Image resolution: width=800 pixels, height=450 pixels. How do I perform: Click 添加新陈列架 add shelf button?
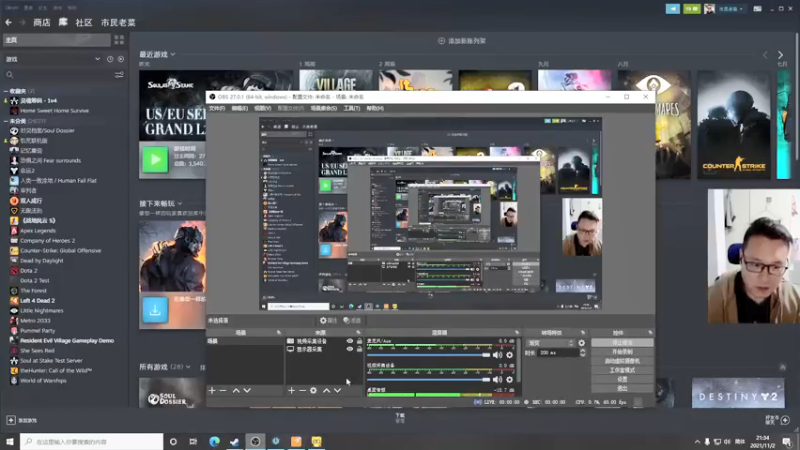pos(462,41)
